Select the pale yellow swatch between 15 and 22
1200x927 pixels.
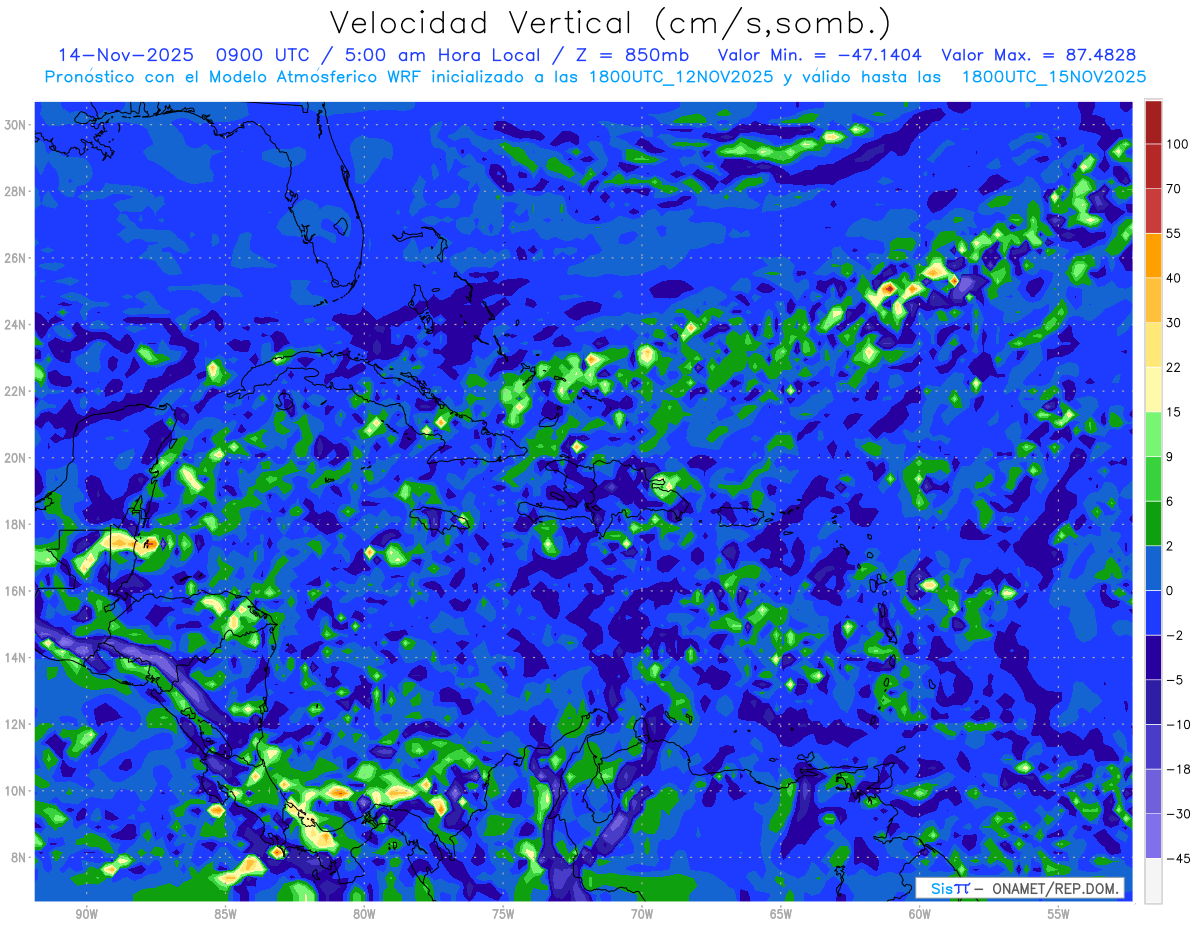pyautogui.click(x=1153, y=389)
